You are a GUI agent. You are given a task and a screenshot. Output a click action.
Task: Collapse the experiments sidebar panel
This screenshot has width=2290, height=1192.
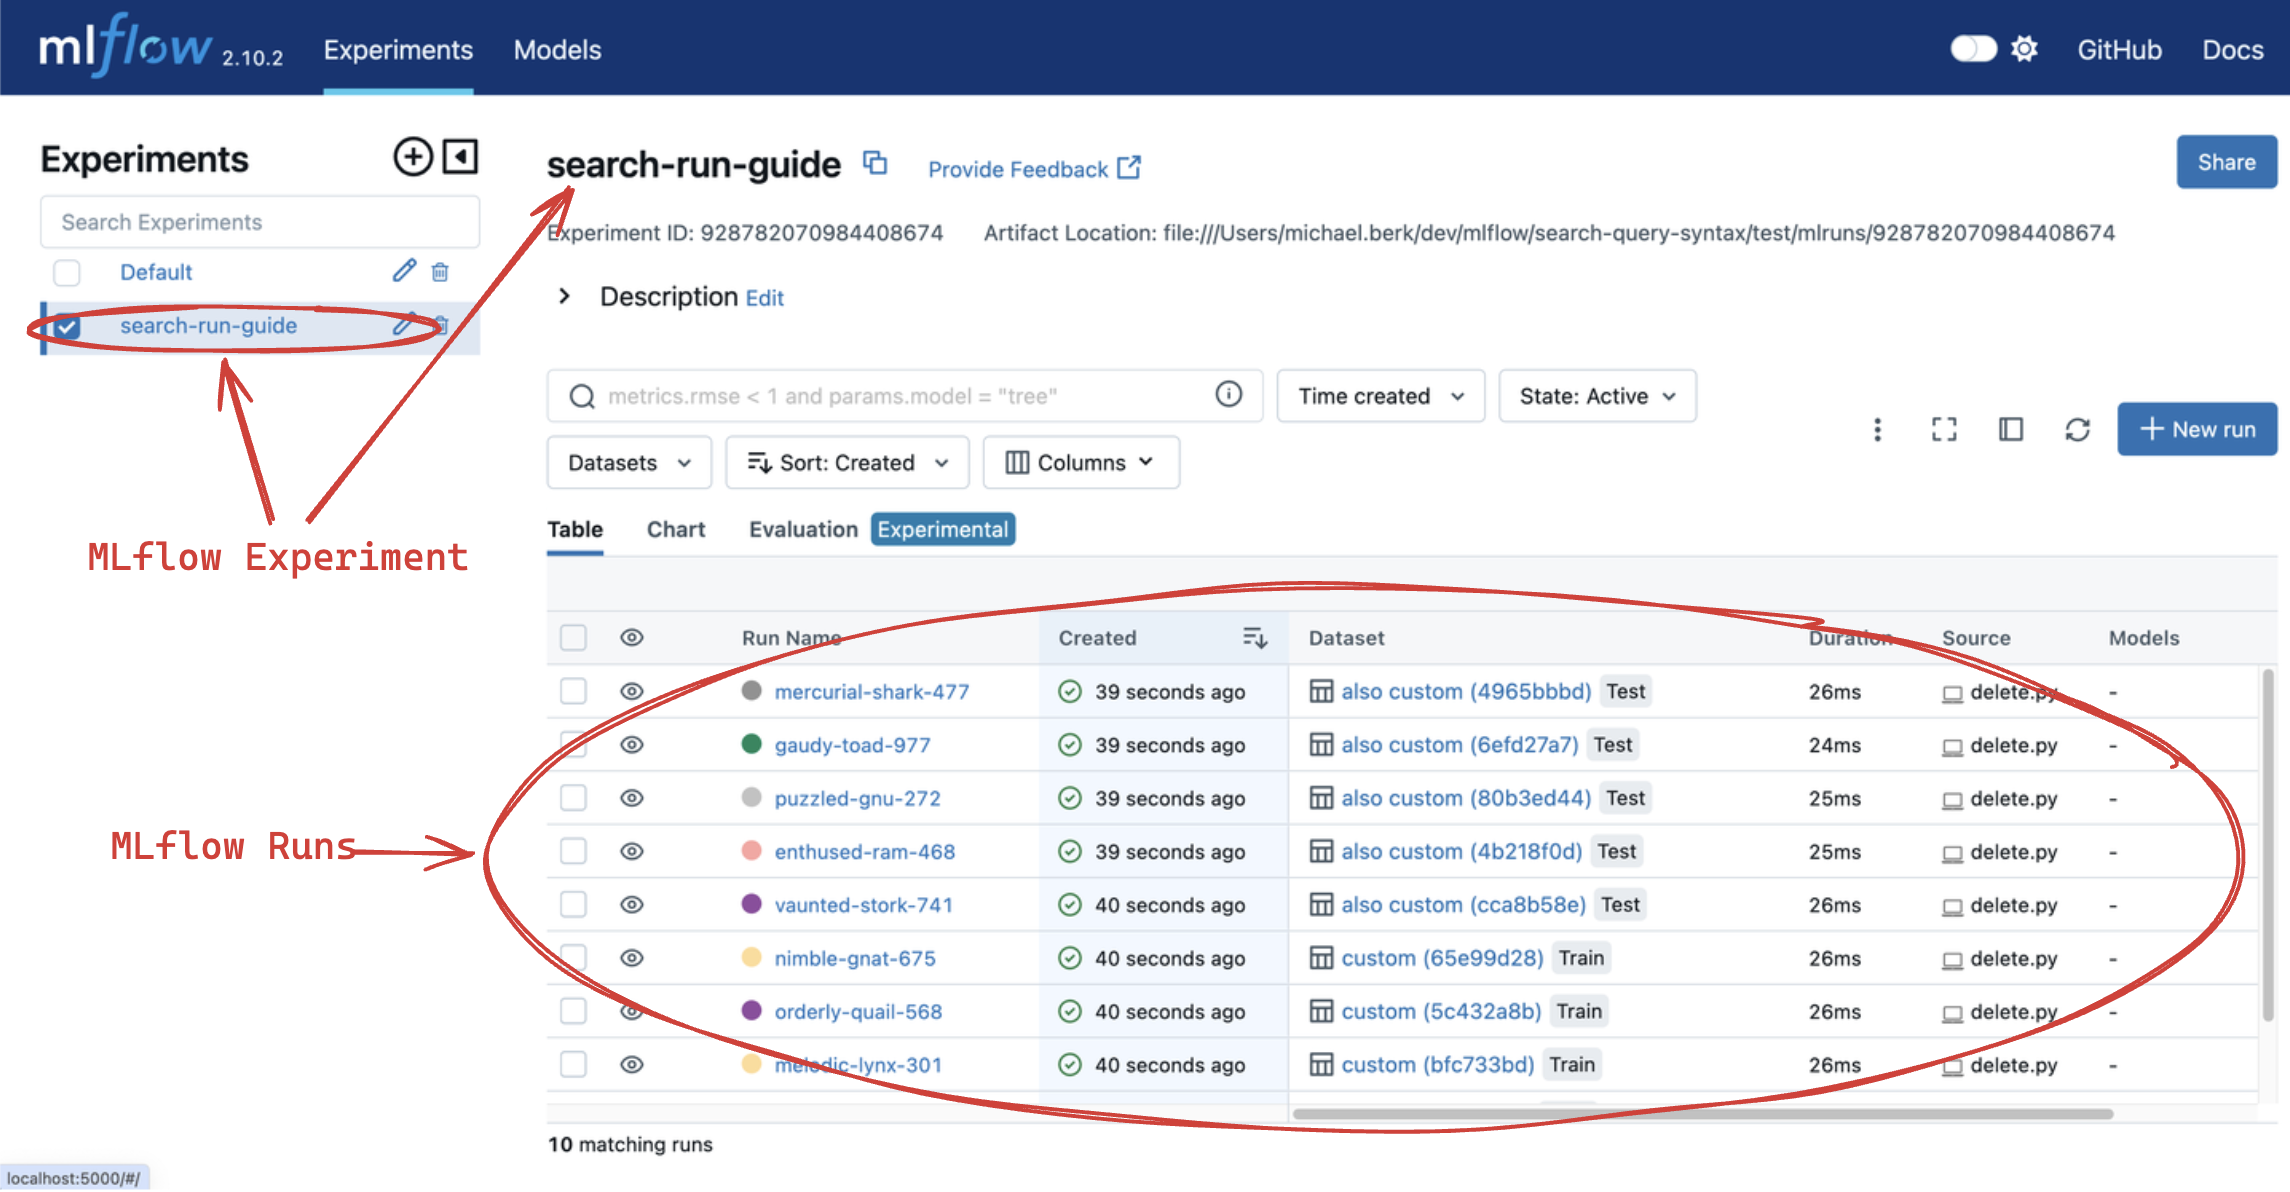(460, 157)
